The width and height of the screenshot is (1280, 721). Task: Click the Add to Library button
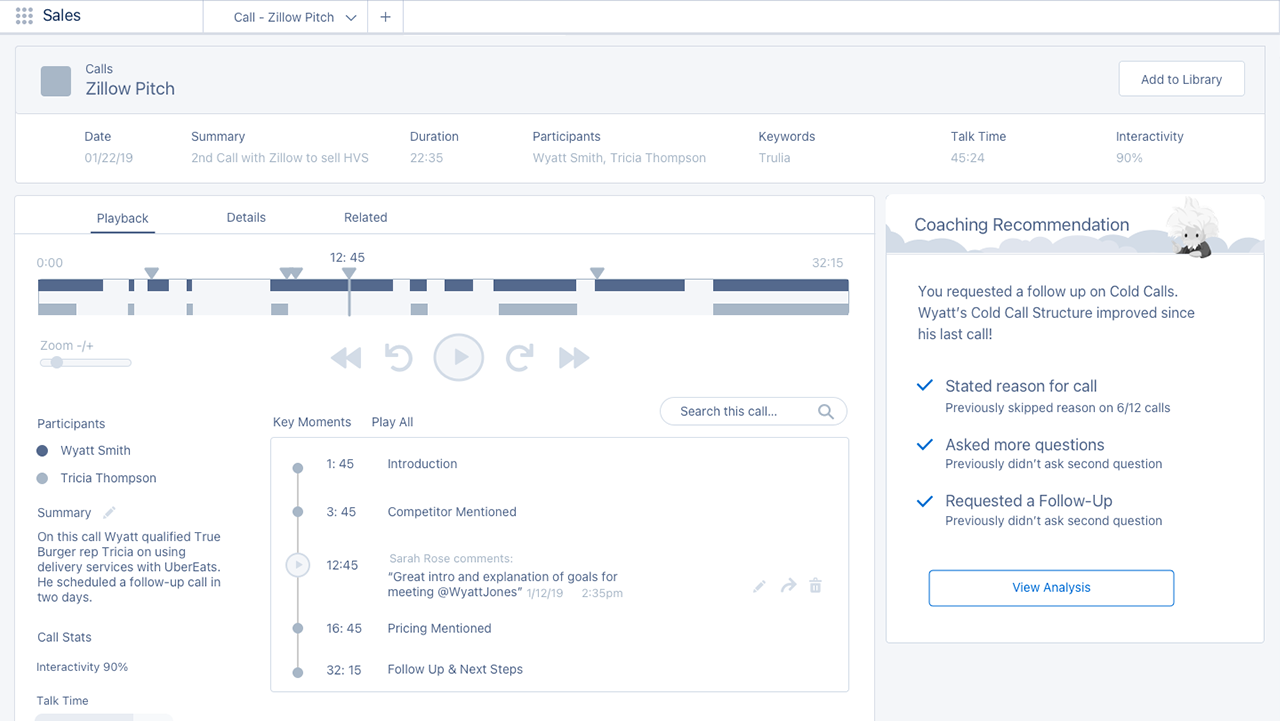point(1181,80)
